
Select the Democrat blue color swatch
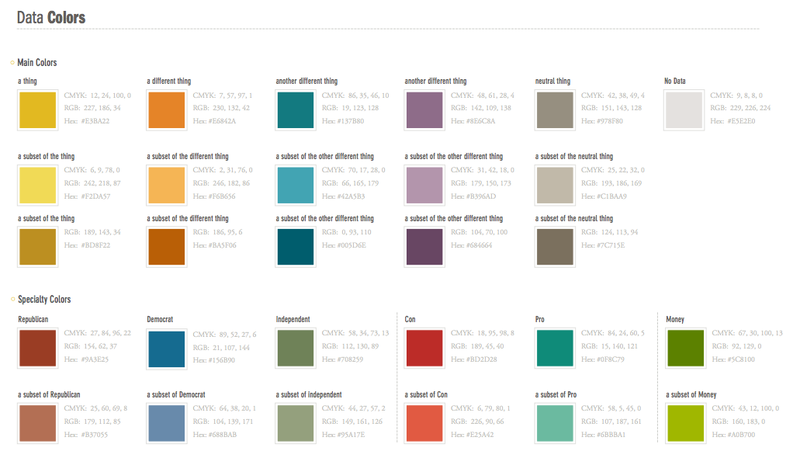tap(166, 347)
